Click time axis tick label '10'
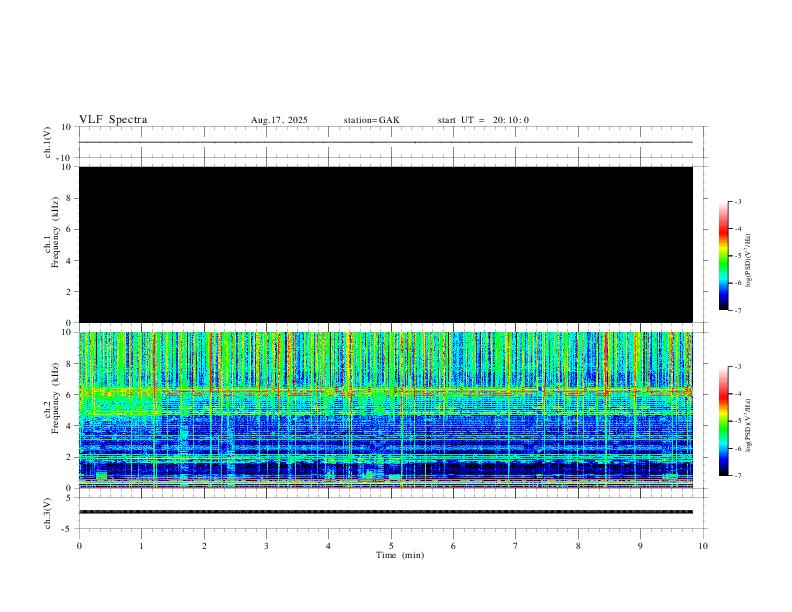The width and height of the screenshot is (792, 612). point(703,546)
